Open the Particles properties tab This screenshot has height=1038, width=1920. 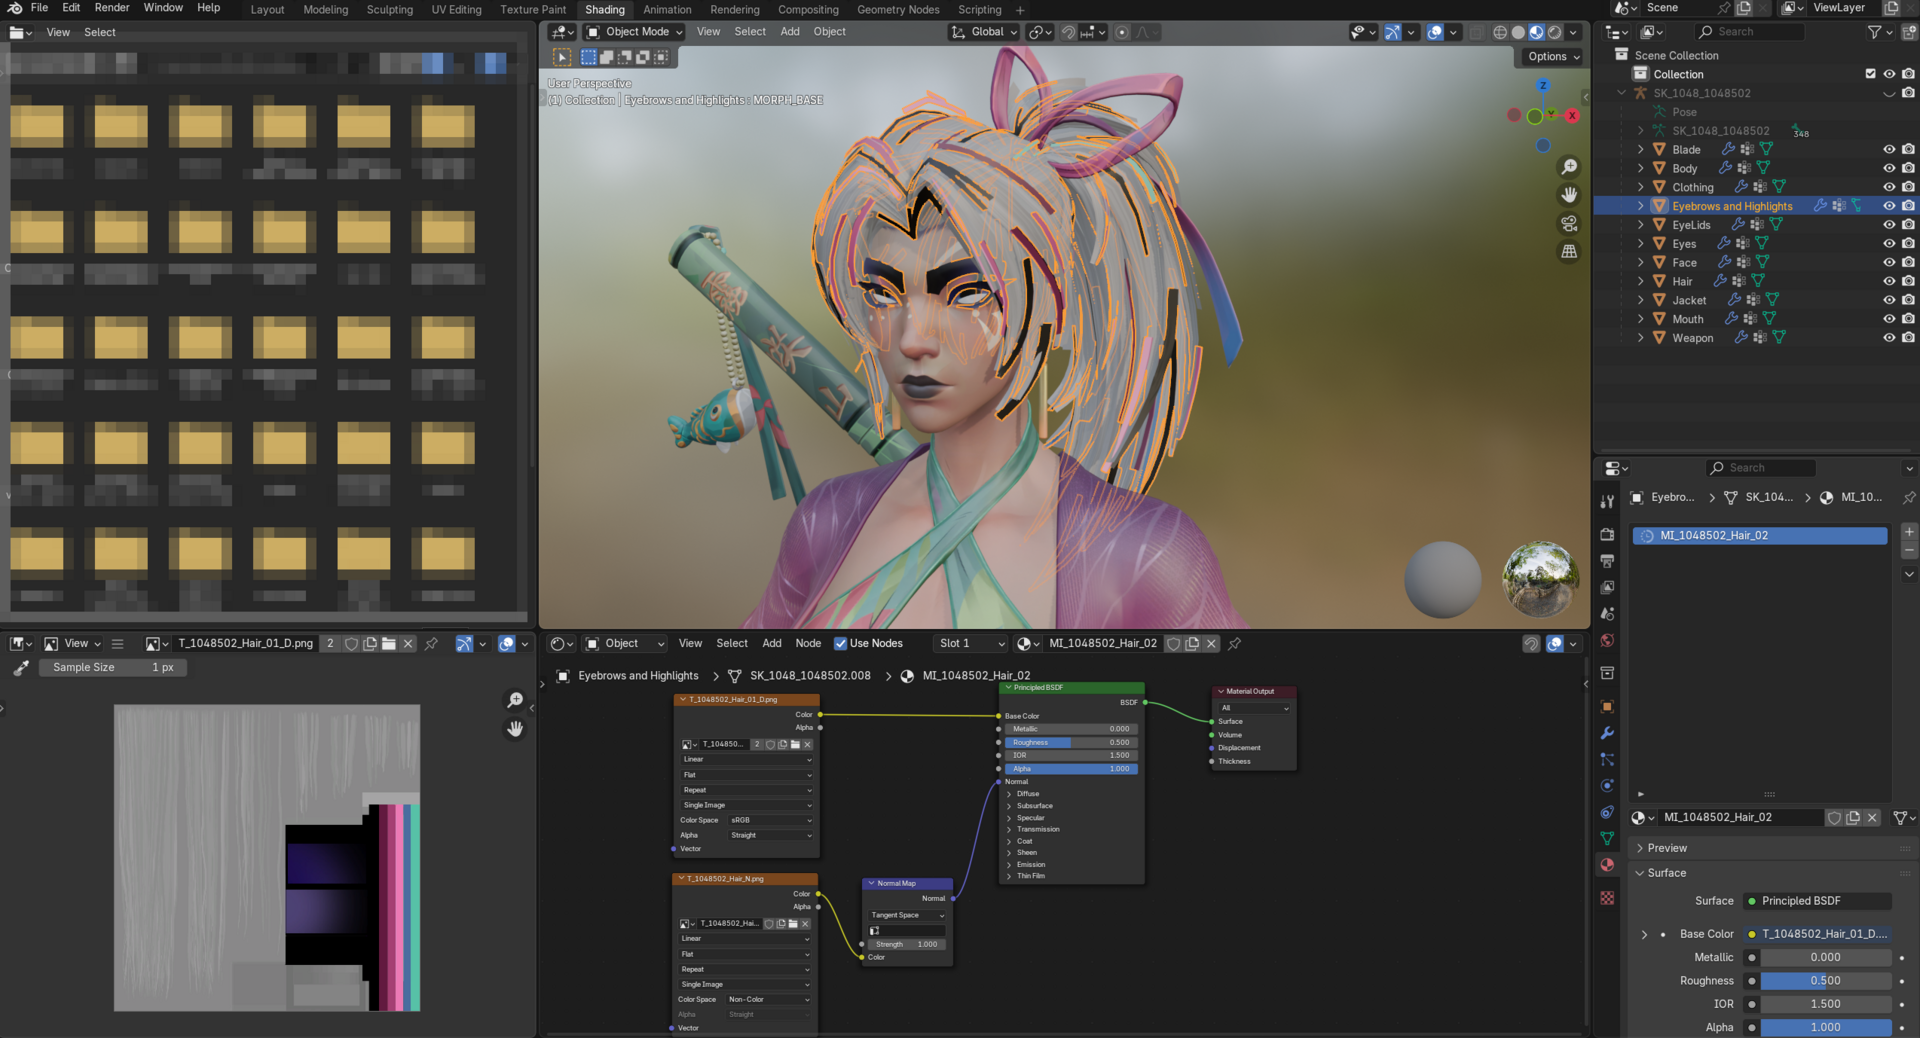coord(1607,759)
